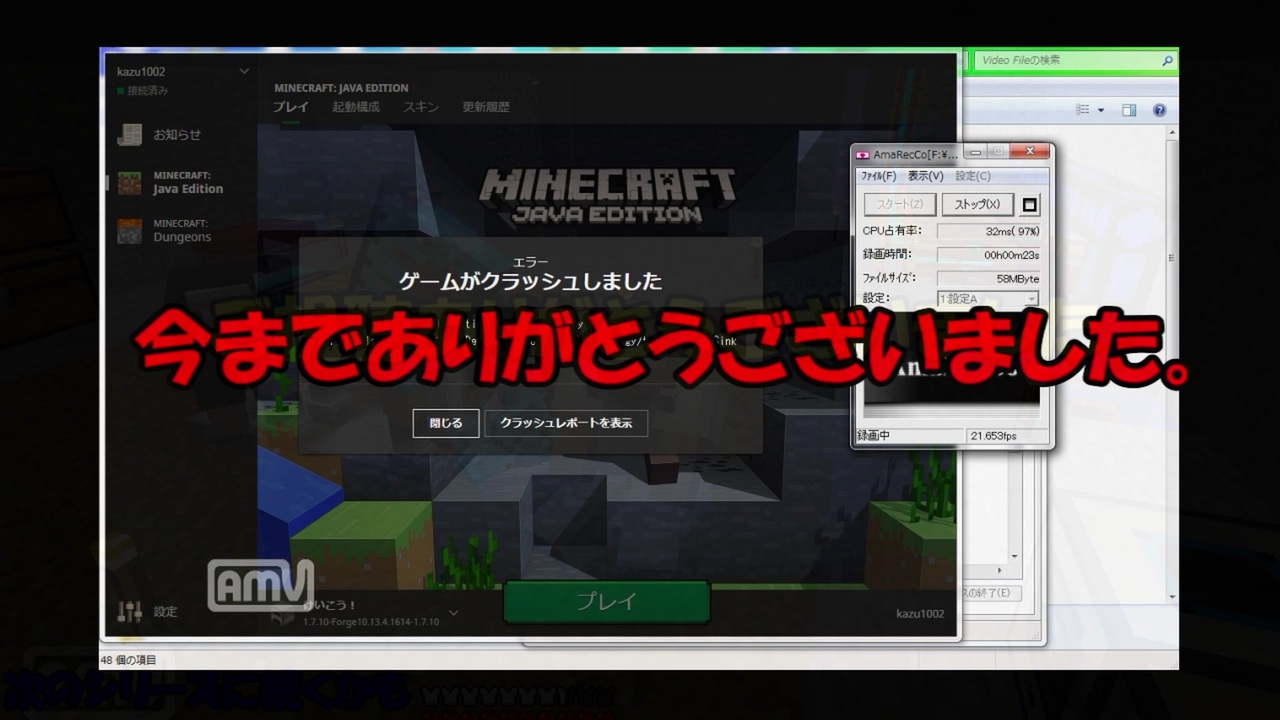Close the crash dialog with 閉じる
Viewport: 1280px width, 720px height.
point(446,423)
